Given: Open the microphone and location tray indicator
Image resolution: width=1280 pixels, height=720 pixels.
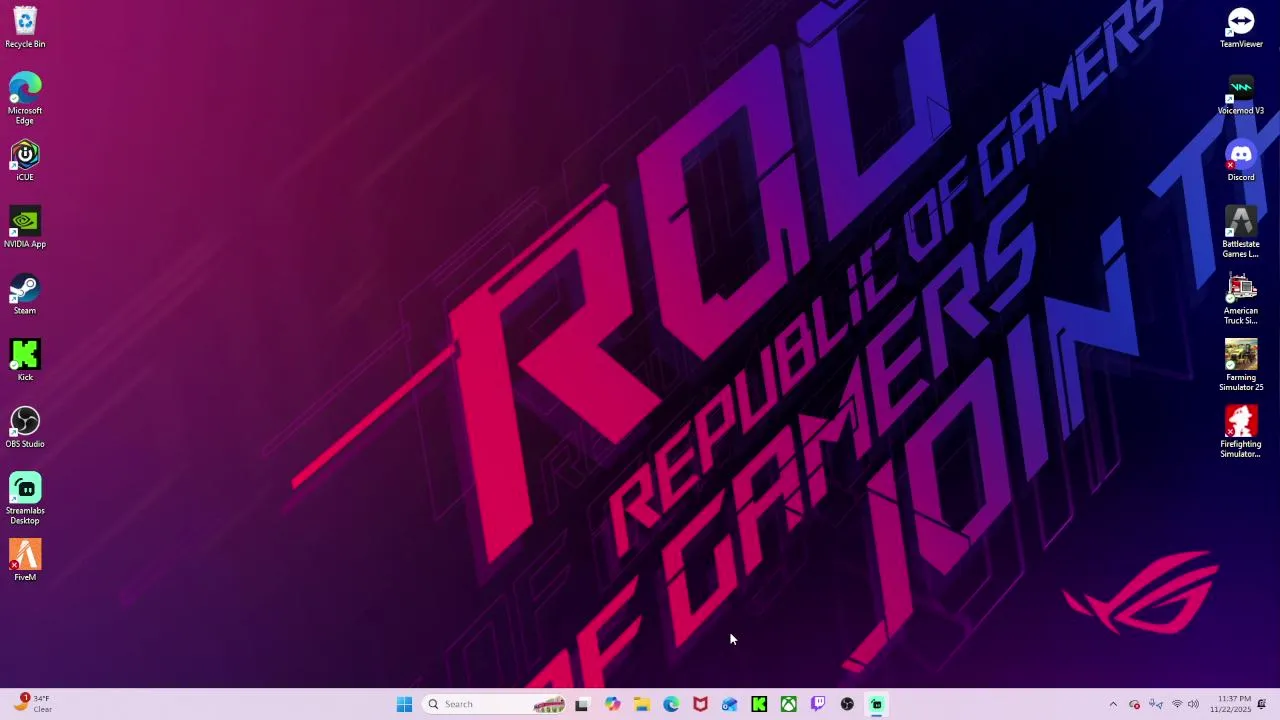Looking at the screenshot, I should pyautogui.click(x=1155, y=704).
